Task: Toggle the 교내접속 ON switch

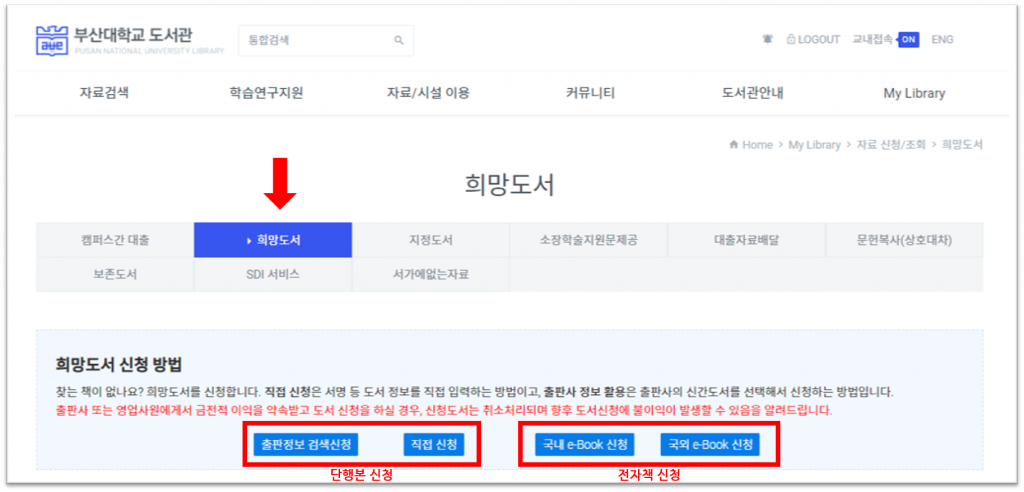Action: tap(907, 40)
